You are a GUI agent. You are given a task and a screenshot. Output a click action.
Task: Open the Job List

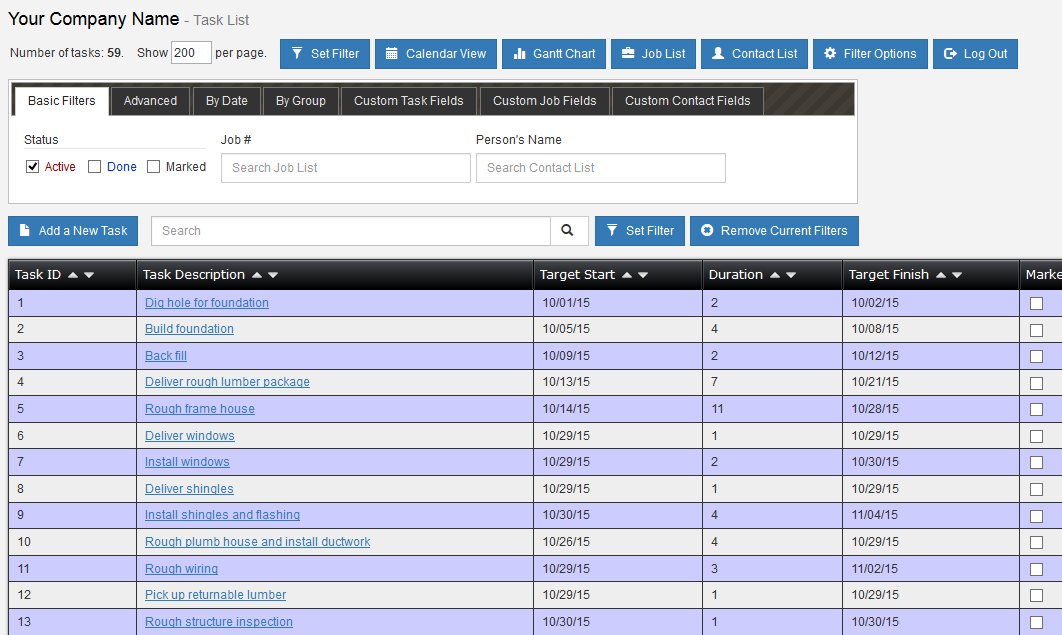(653, 54)
